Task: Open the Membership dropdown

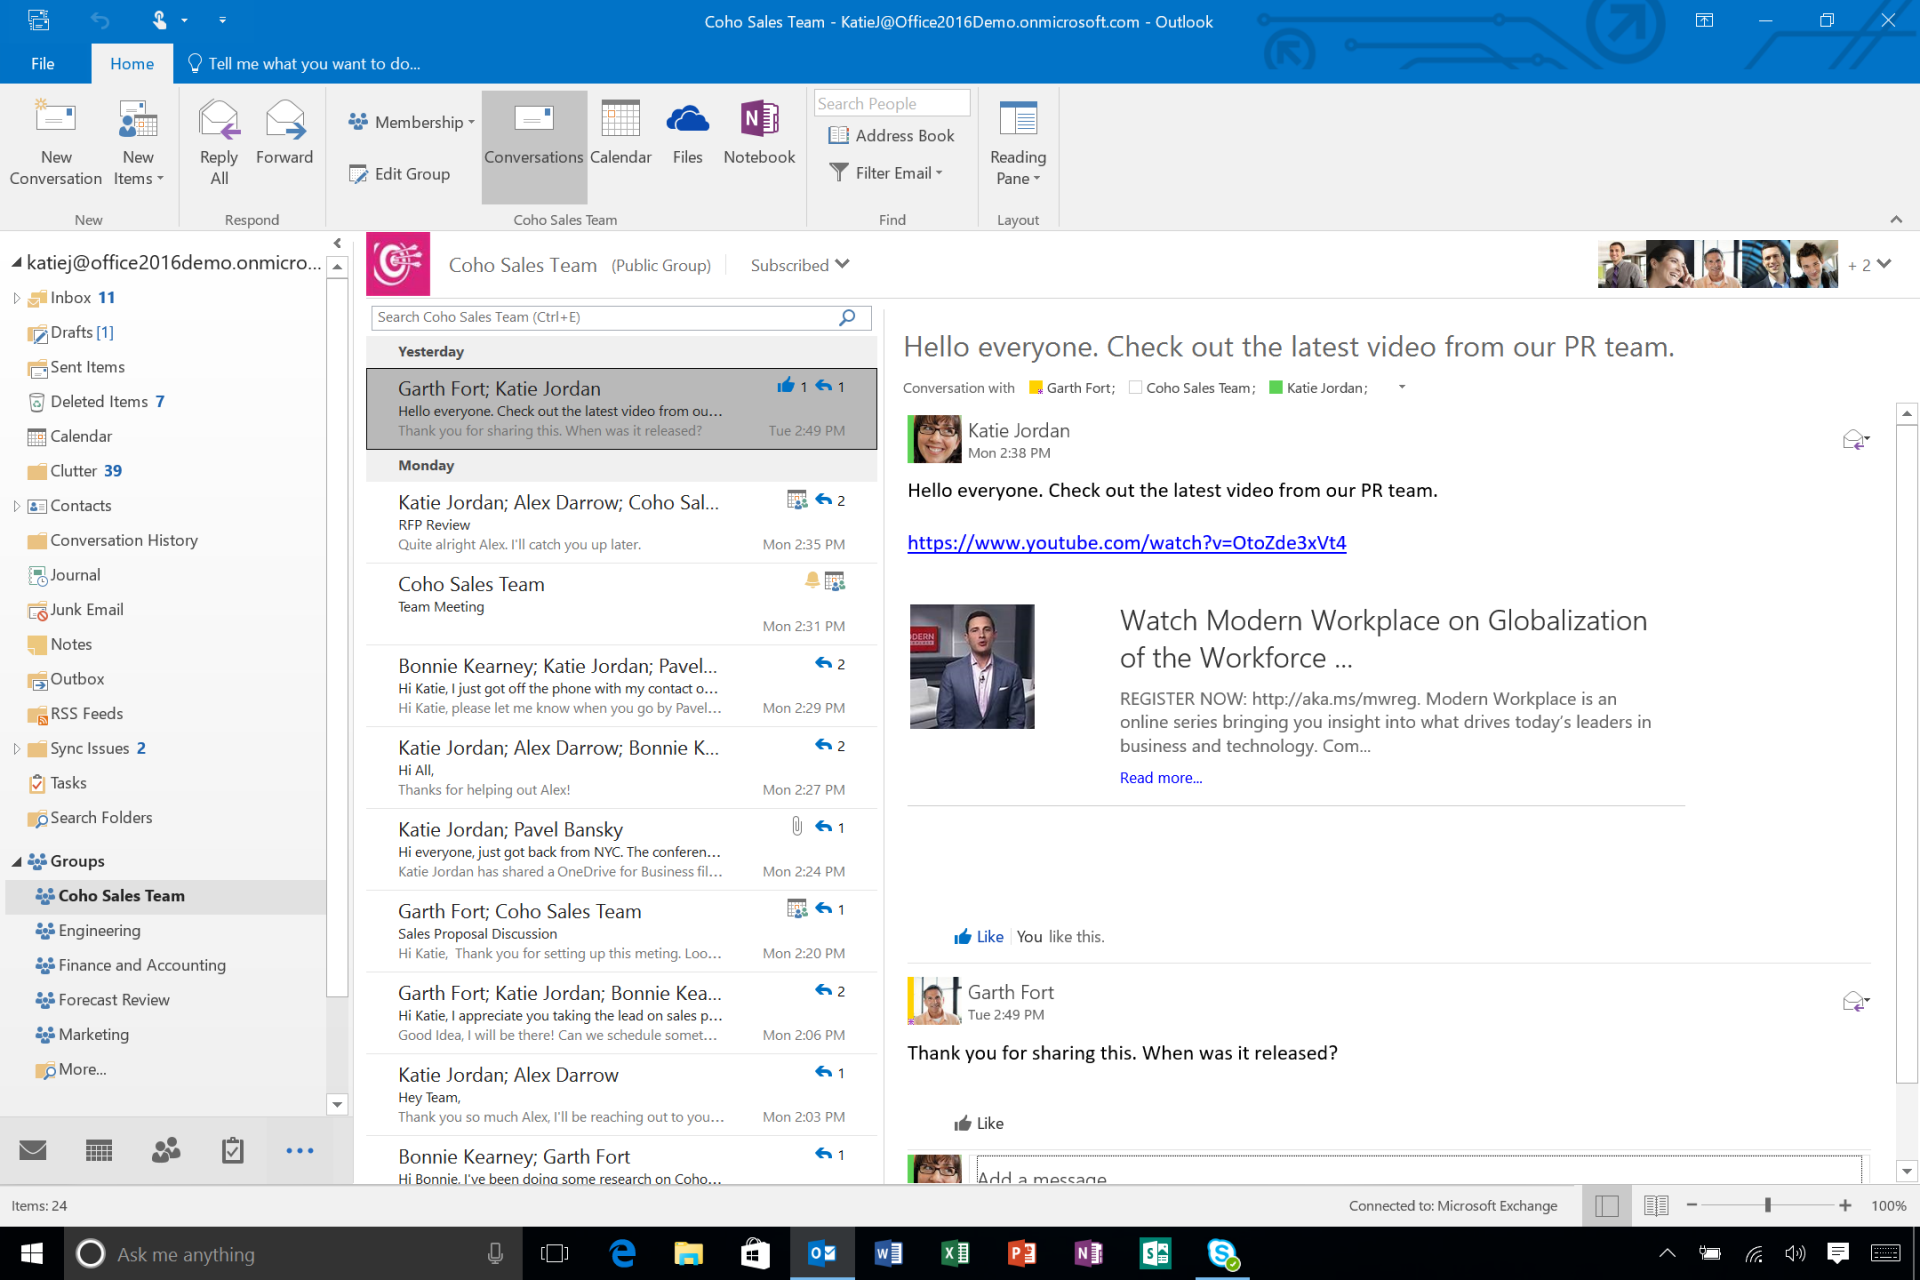Action: (413, 120)
